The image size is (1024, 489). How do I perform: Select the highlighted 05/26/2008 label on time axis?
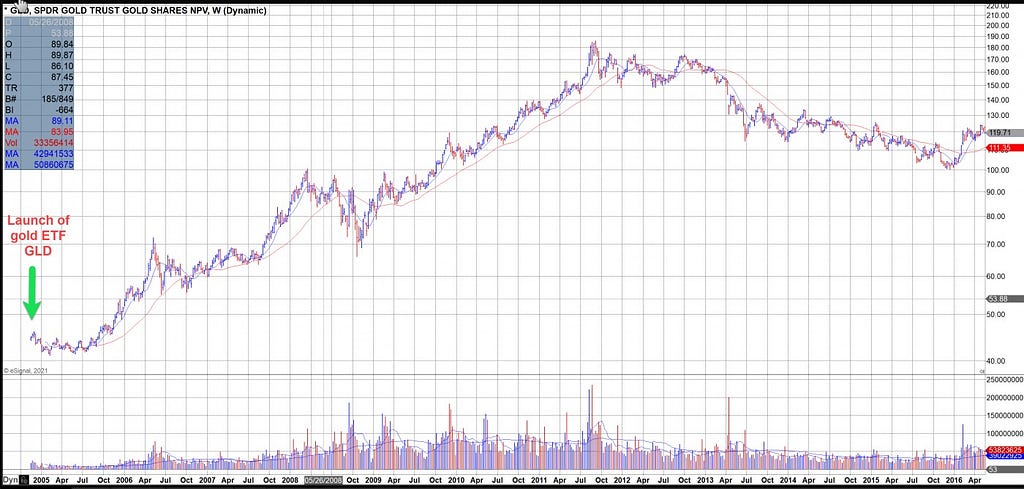point(323,480)
